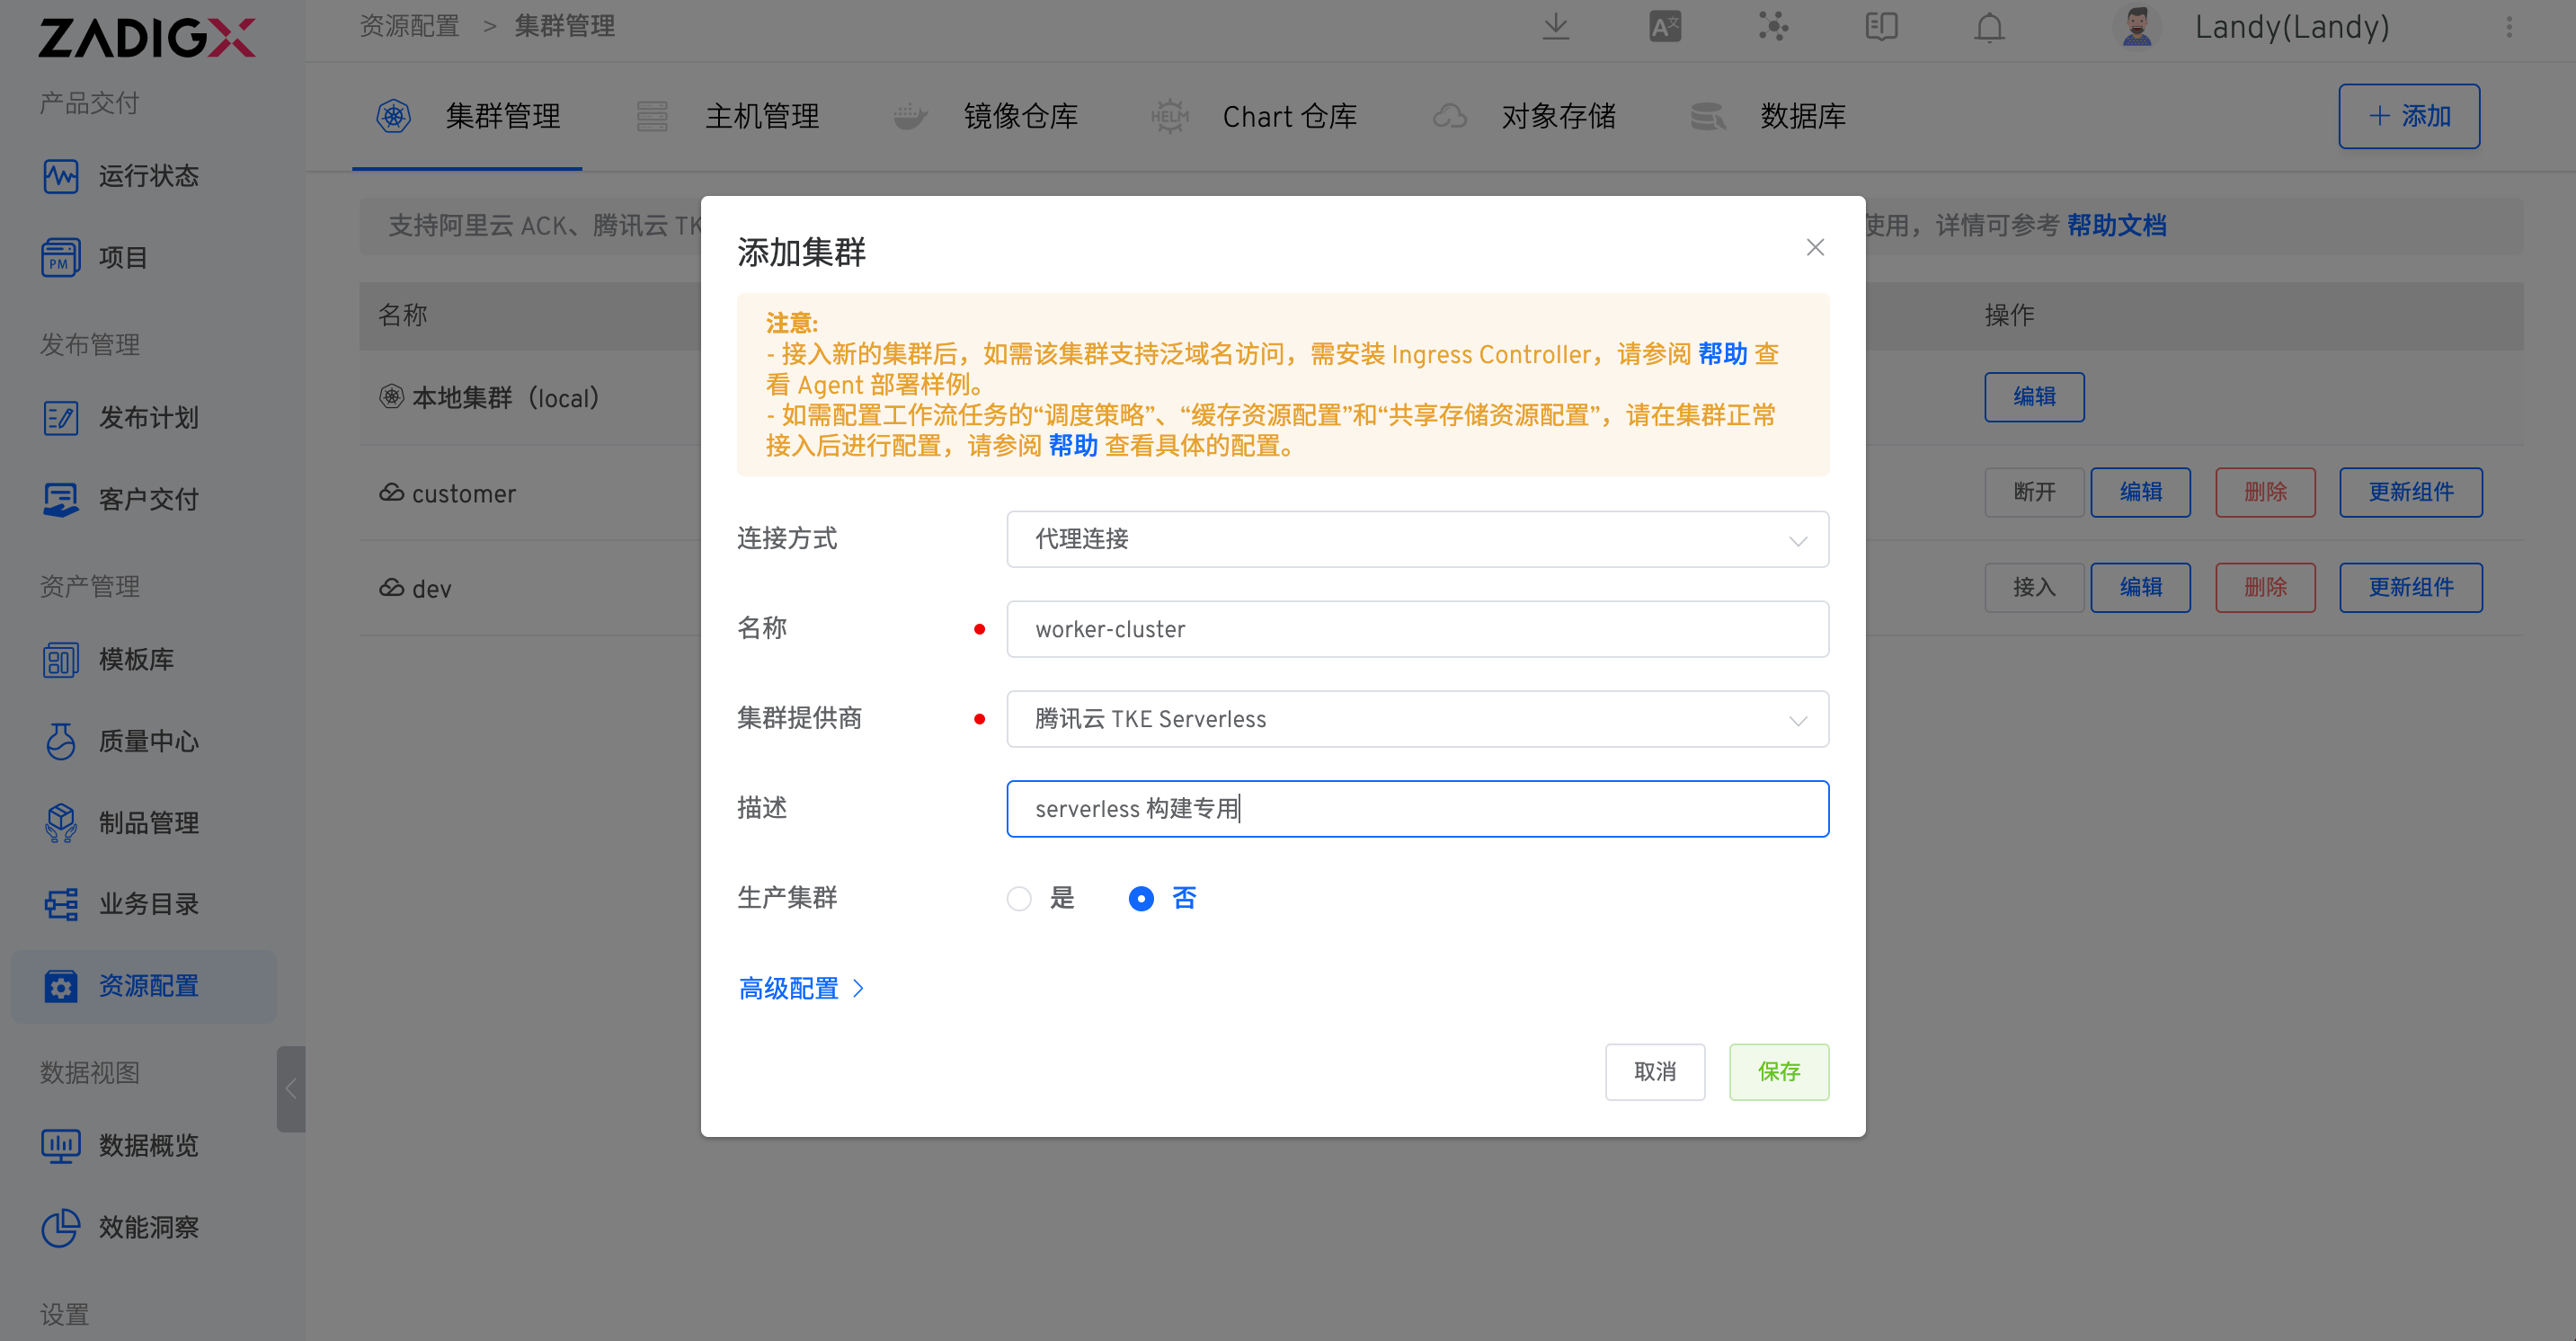2576x1341 pixels.
Task: Collapse the sidebar with the arrow handle
Action: [x=290, y=1089]
